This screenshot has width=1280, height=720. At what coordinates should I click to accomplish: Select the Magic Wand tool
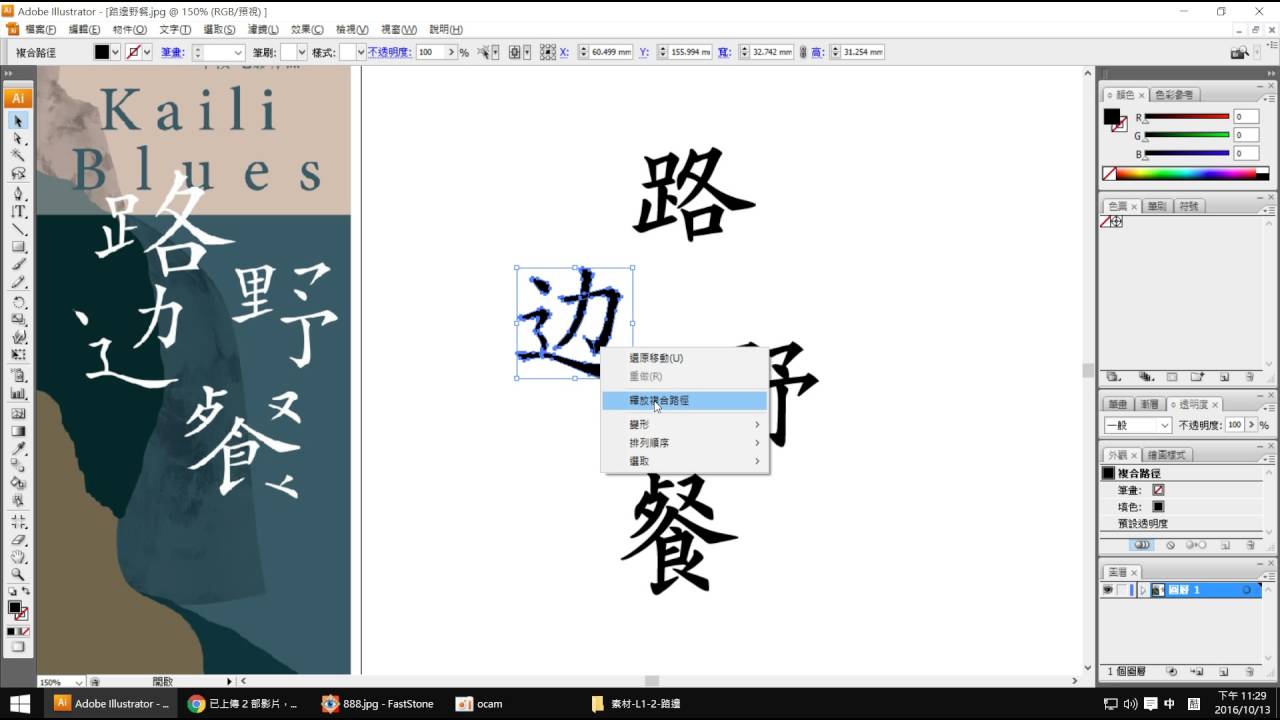[x=18, y=157]
